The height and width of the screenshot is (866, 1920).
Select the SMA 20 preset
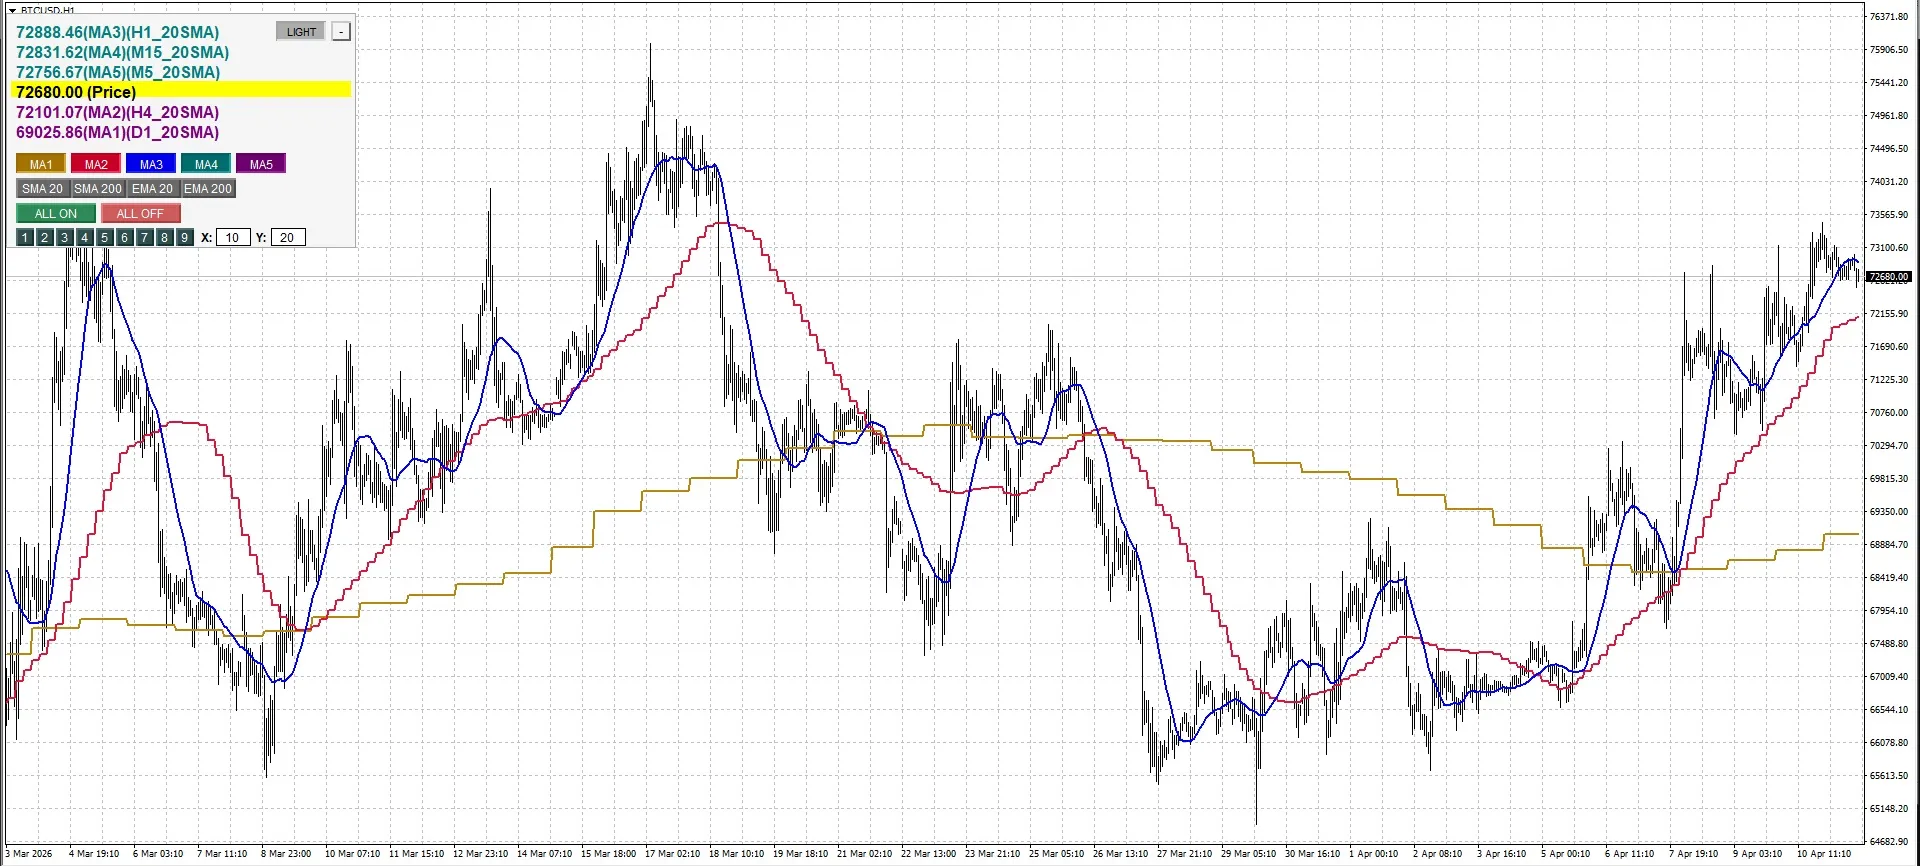(x=42, y=189)
